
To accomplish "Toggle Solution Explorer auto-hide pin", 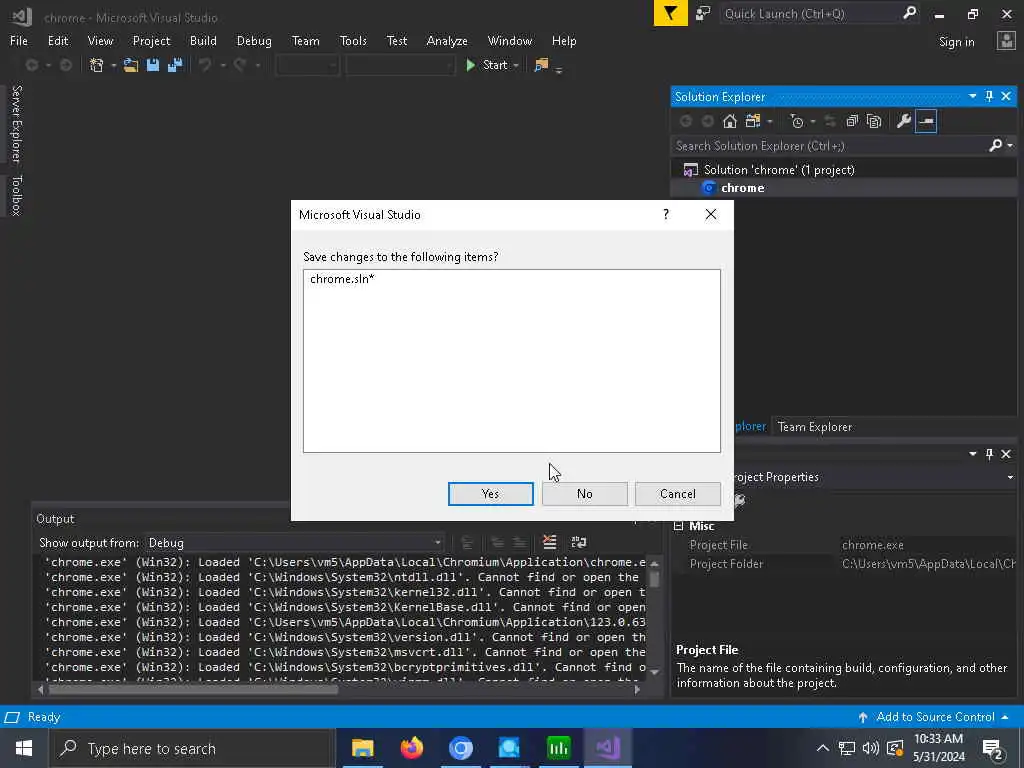I will coord(989,96).
